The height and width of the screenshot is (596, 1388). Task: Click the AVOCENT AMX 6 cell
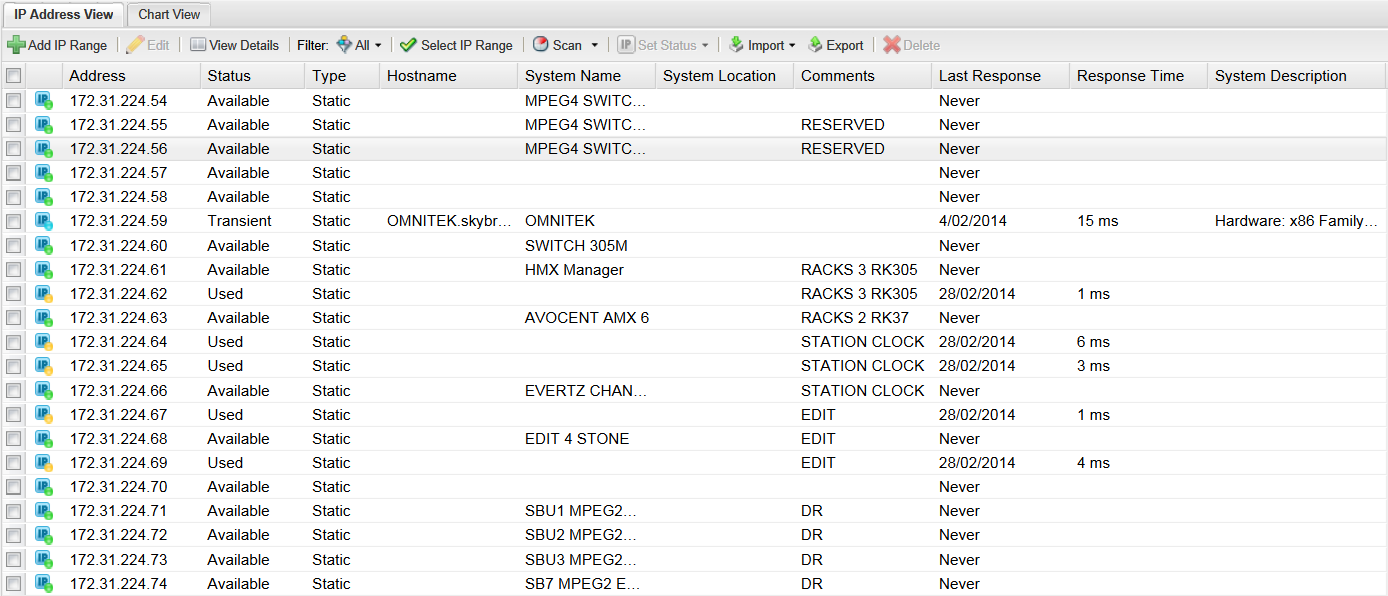[587, 318]
